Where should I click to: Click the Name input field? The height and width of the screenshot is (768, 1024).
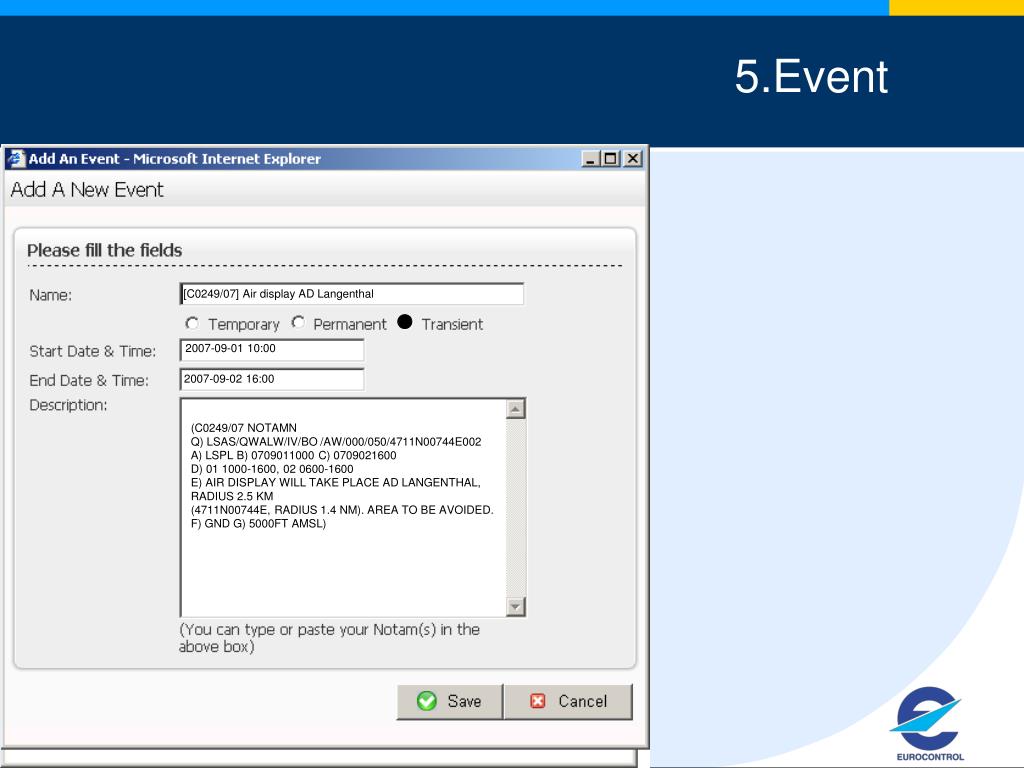(351, 294)
